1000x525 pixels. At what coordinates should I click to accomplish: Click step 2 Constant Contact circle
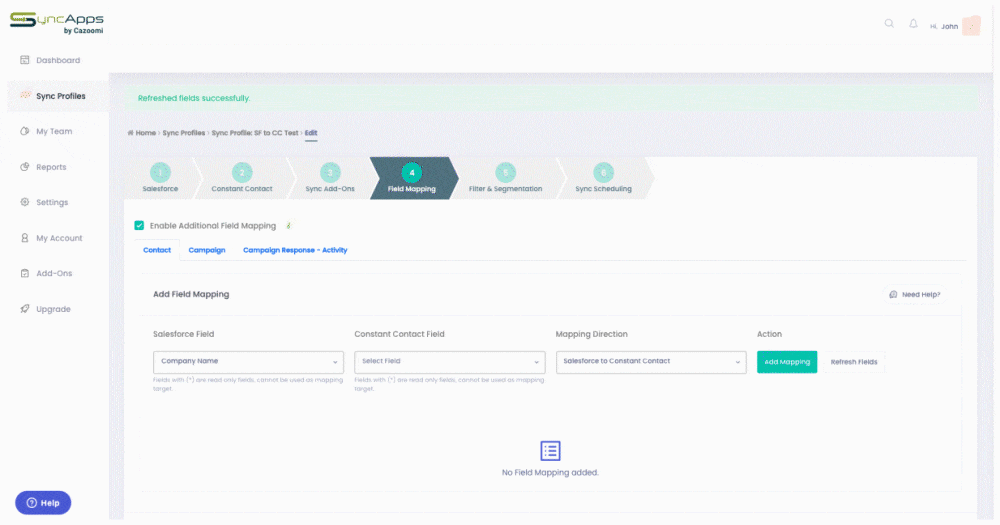point(242,172)
